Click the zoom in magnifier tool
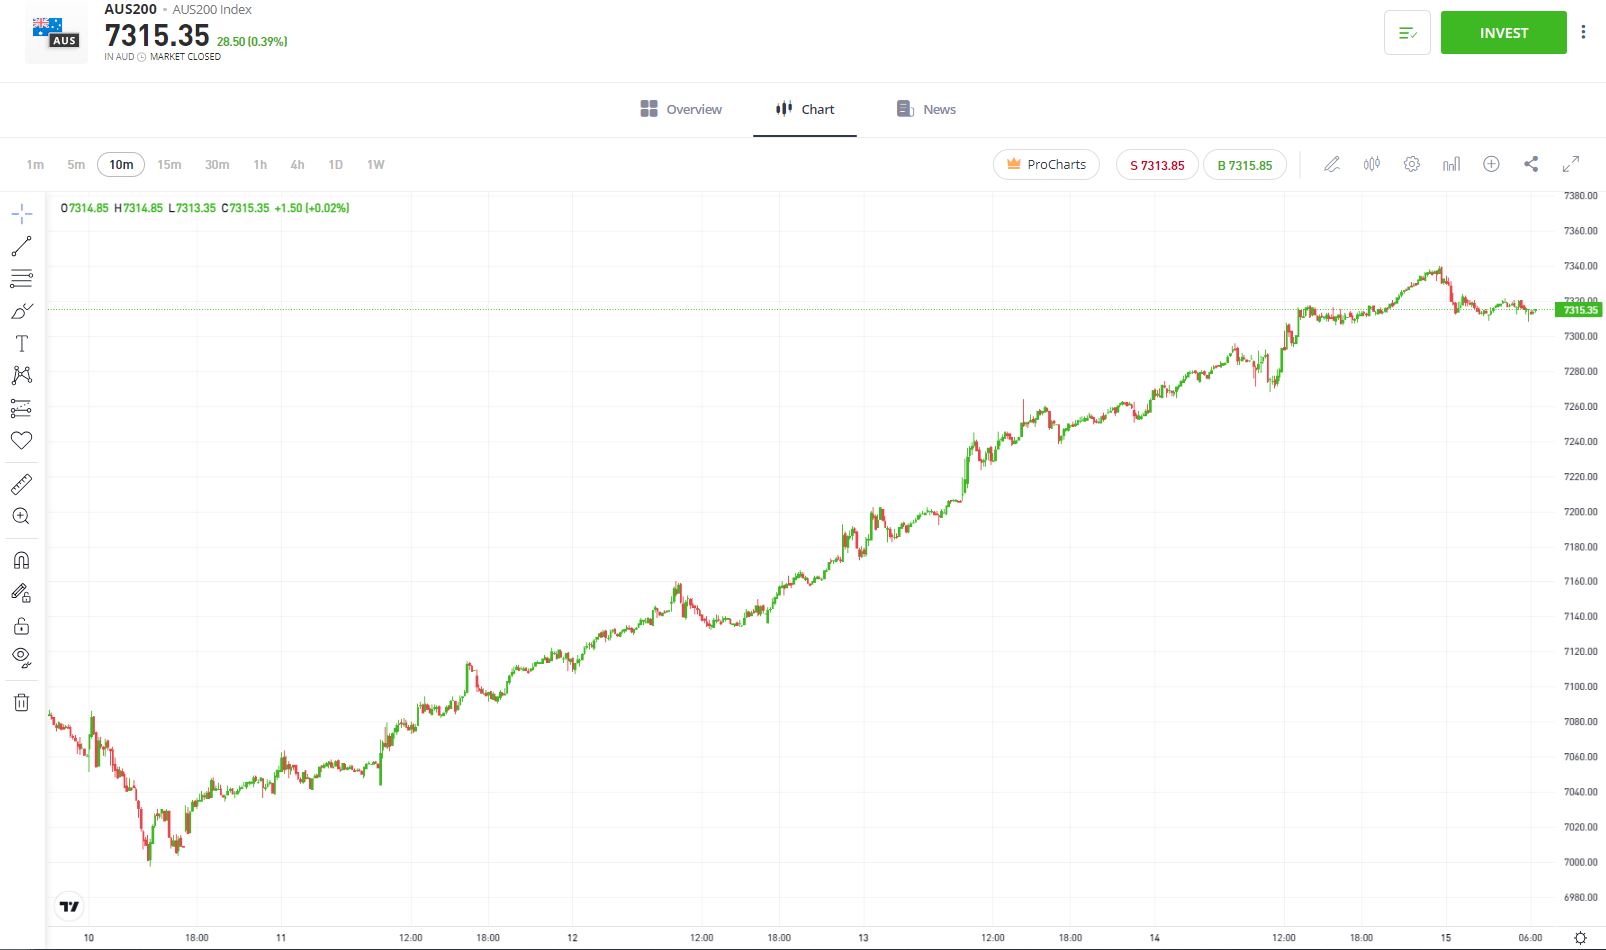 point(22,517)
